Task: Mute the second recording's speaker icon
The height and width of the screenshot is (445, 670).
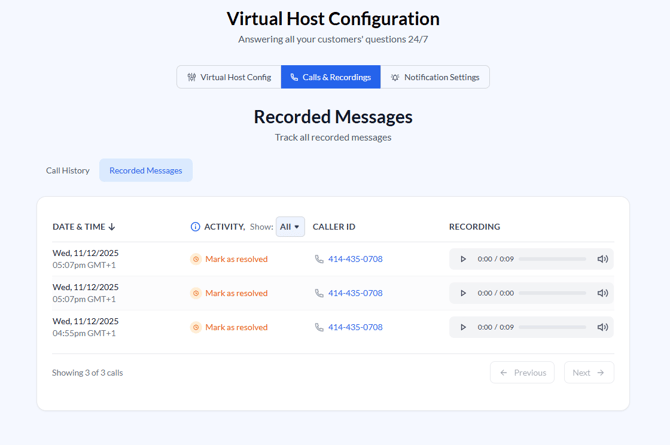Action: [602, 293]
